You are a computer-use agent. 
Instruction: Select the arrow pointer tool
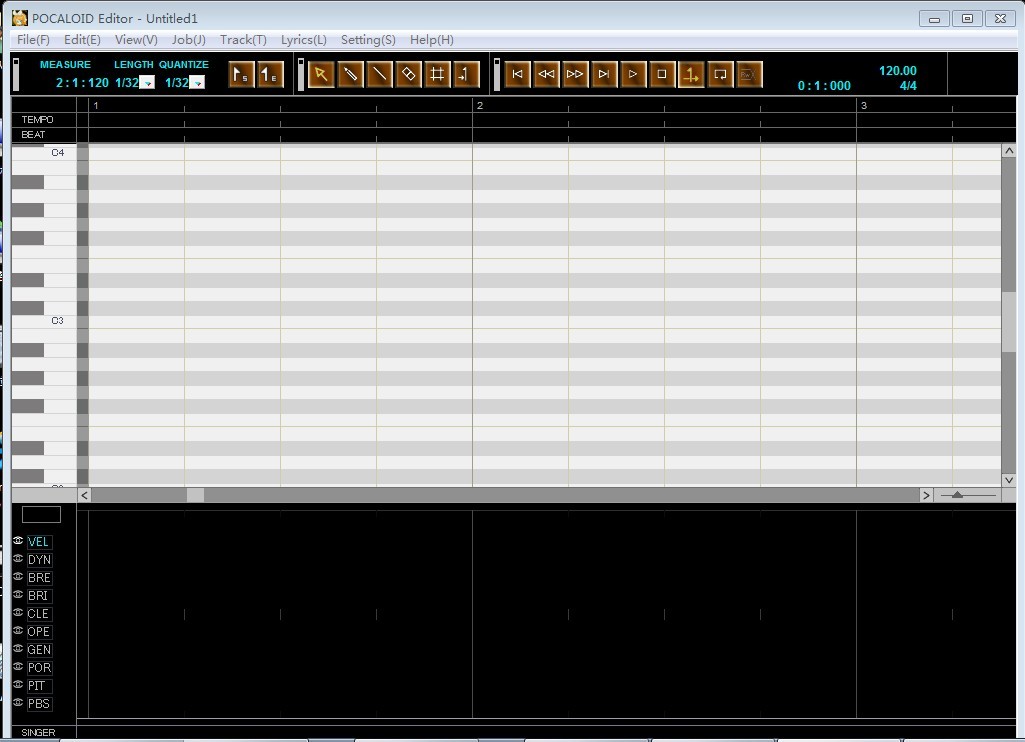[x=321, y=75]
